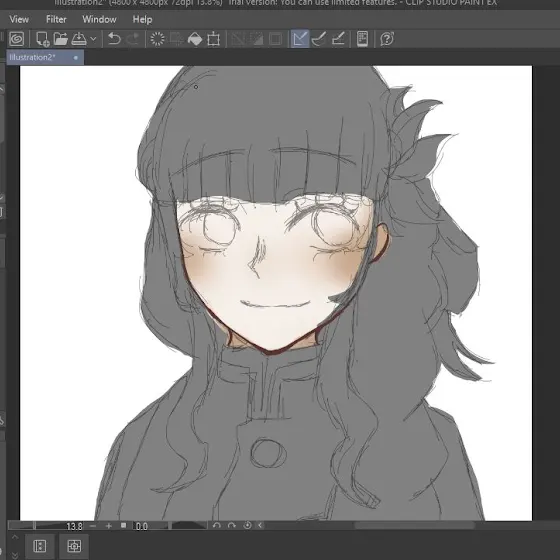This screenshot has height=560, width=560.
Task: Toggle the Snap to Special Ruler icon
Action: pyautogui.click(x=319, y=39)
